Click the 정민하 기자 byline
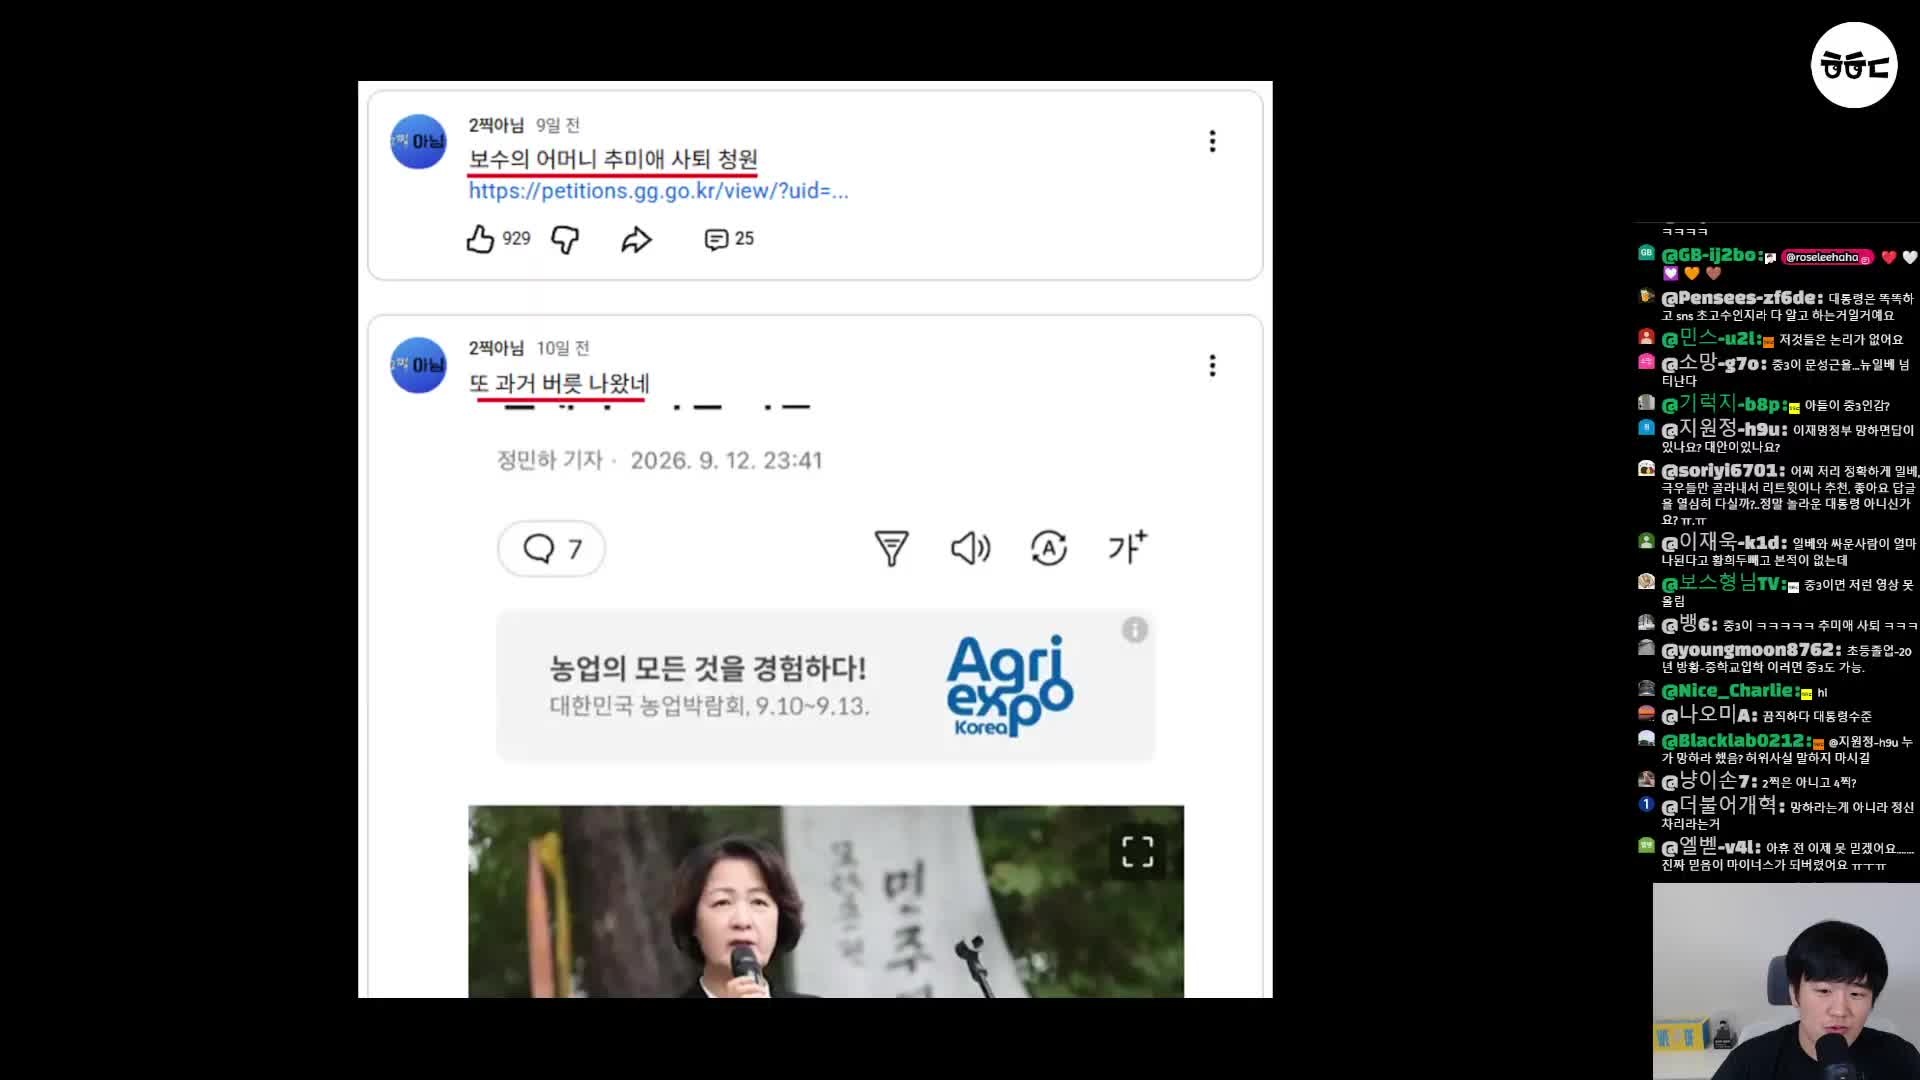 point(550,460)
